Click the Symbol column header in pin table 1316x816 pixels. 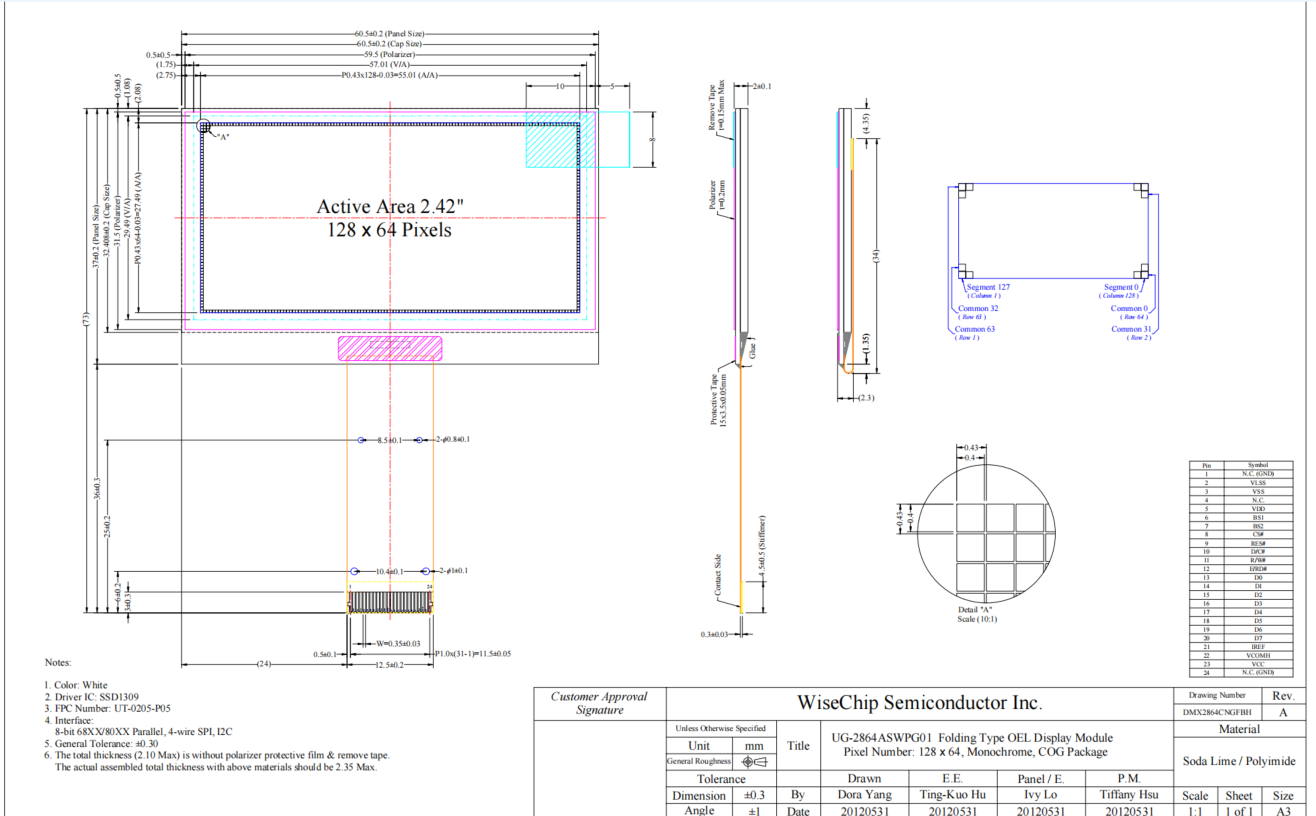pyautogui.click(x=1258, y=466)
